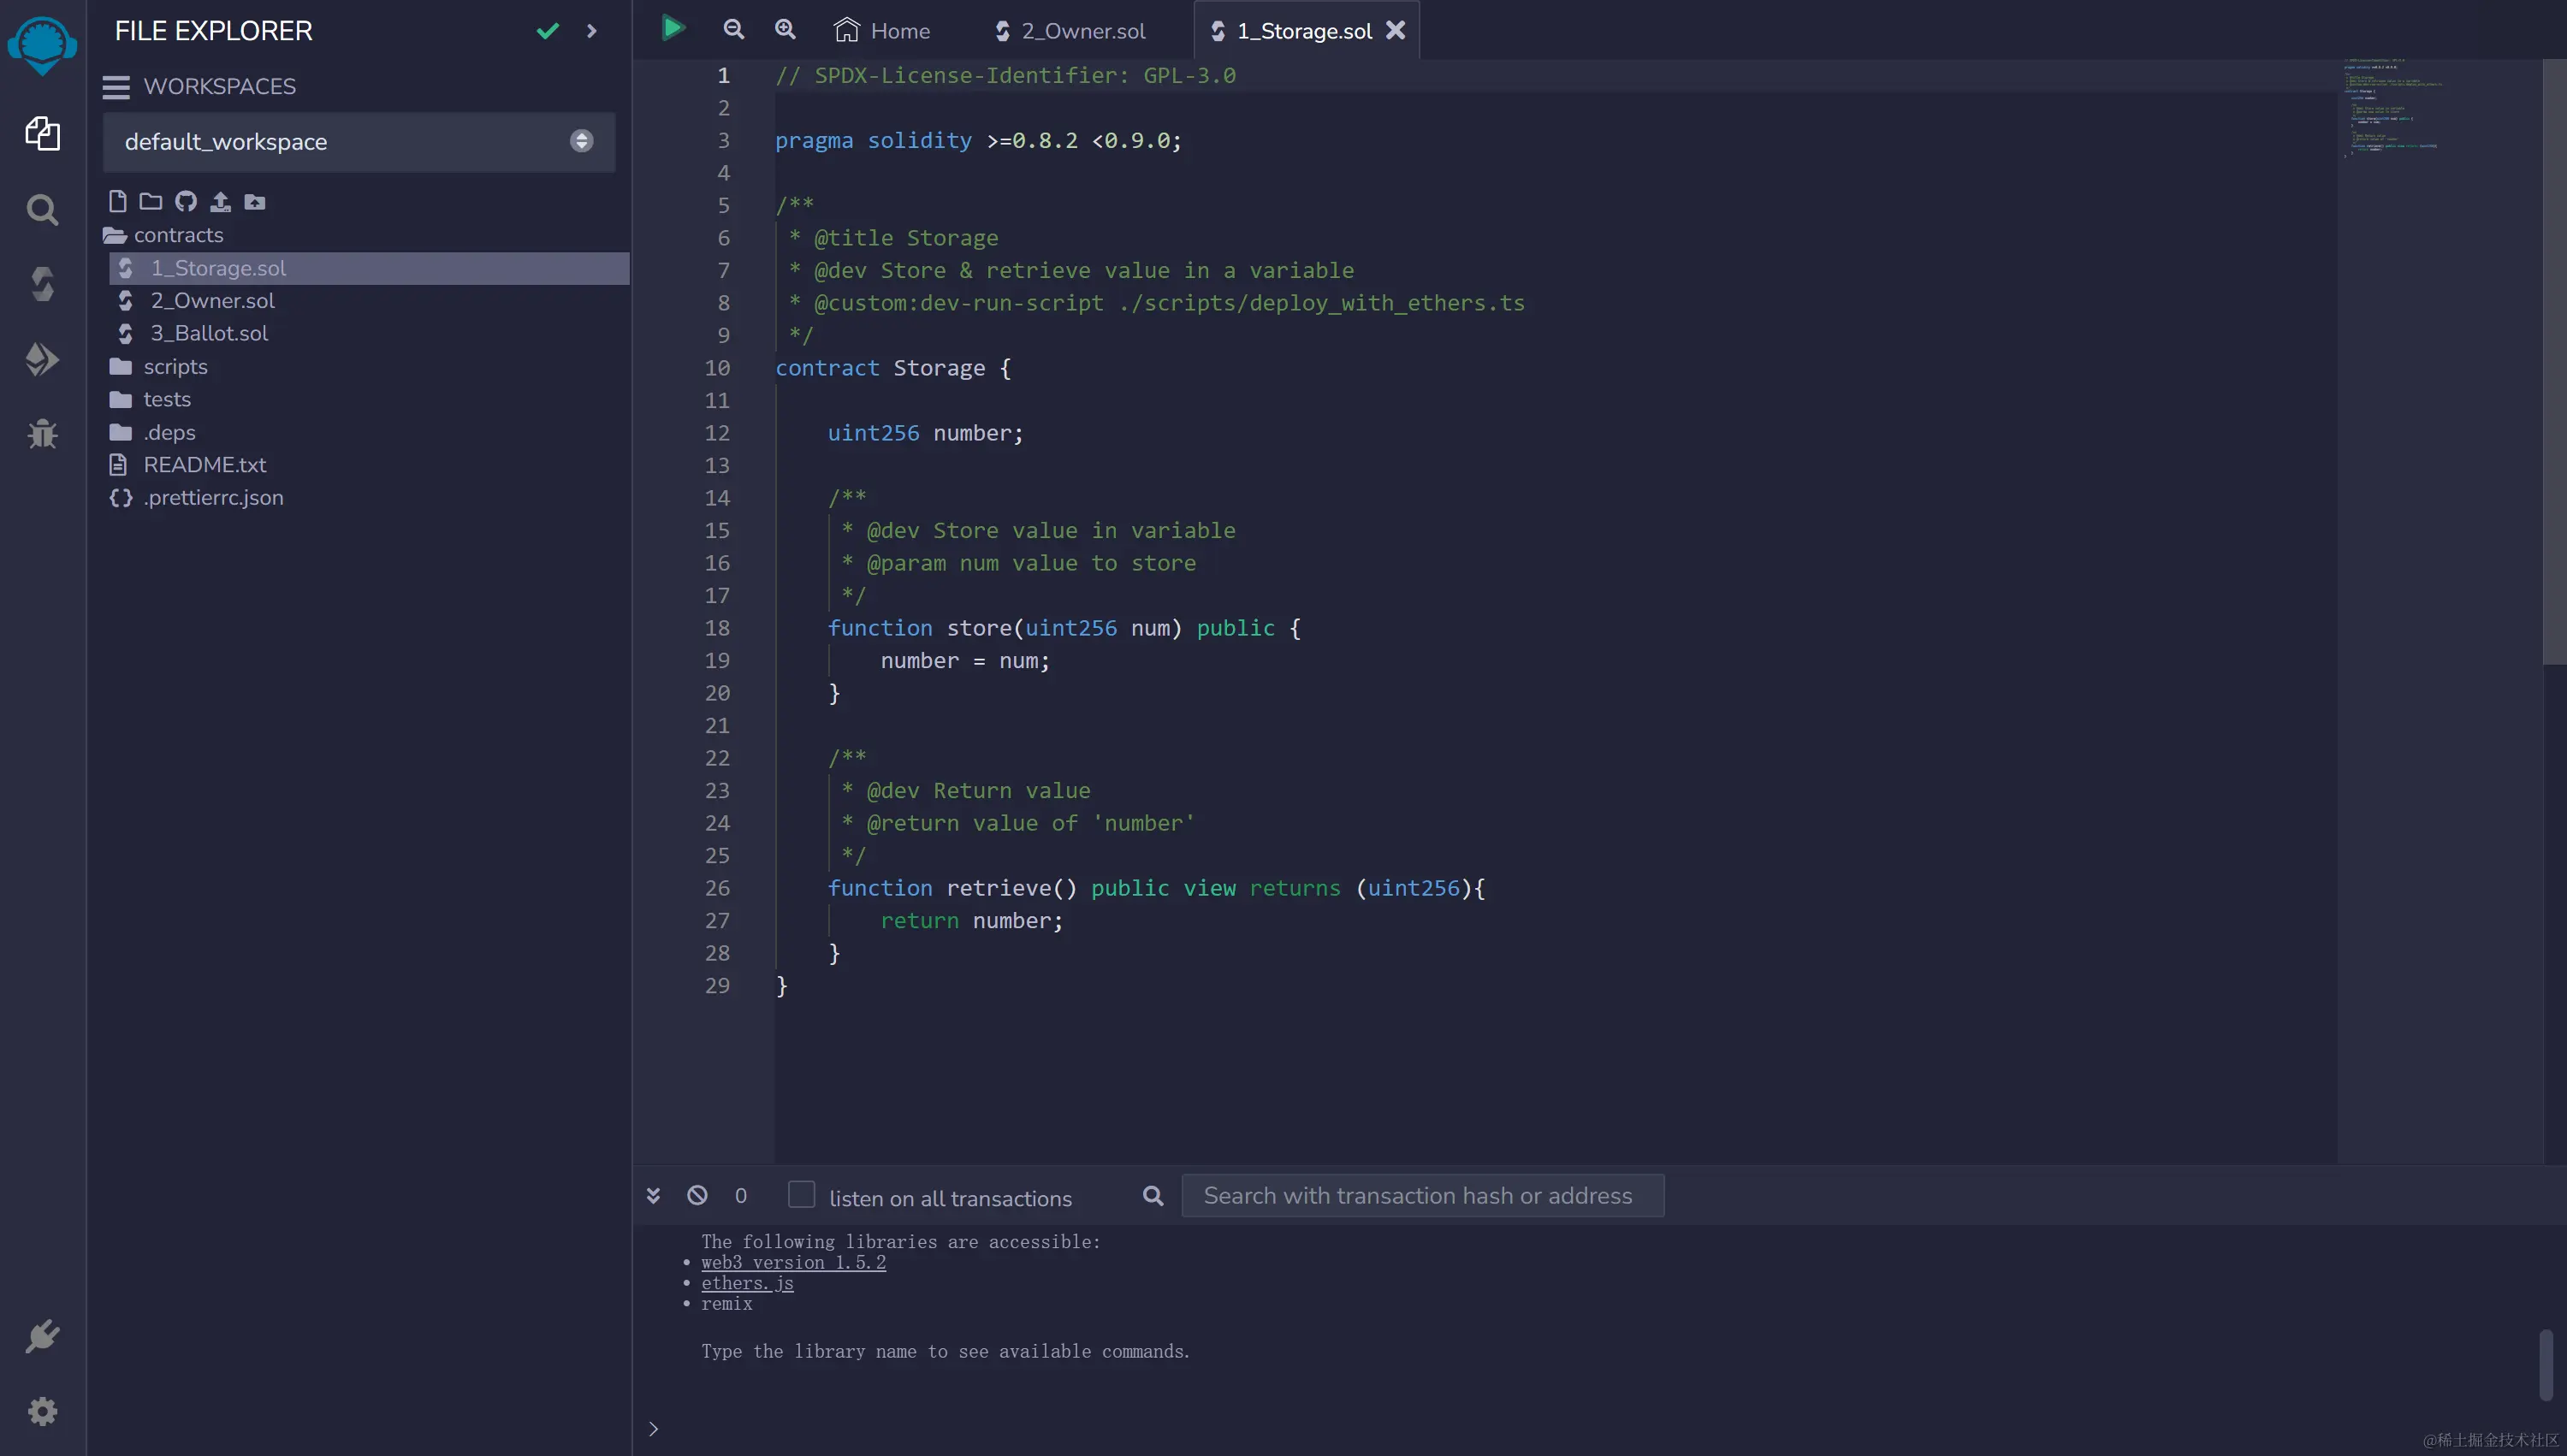
Task: Click the Remix logo icon
Action: click(x=42, y=45)
